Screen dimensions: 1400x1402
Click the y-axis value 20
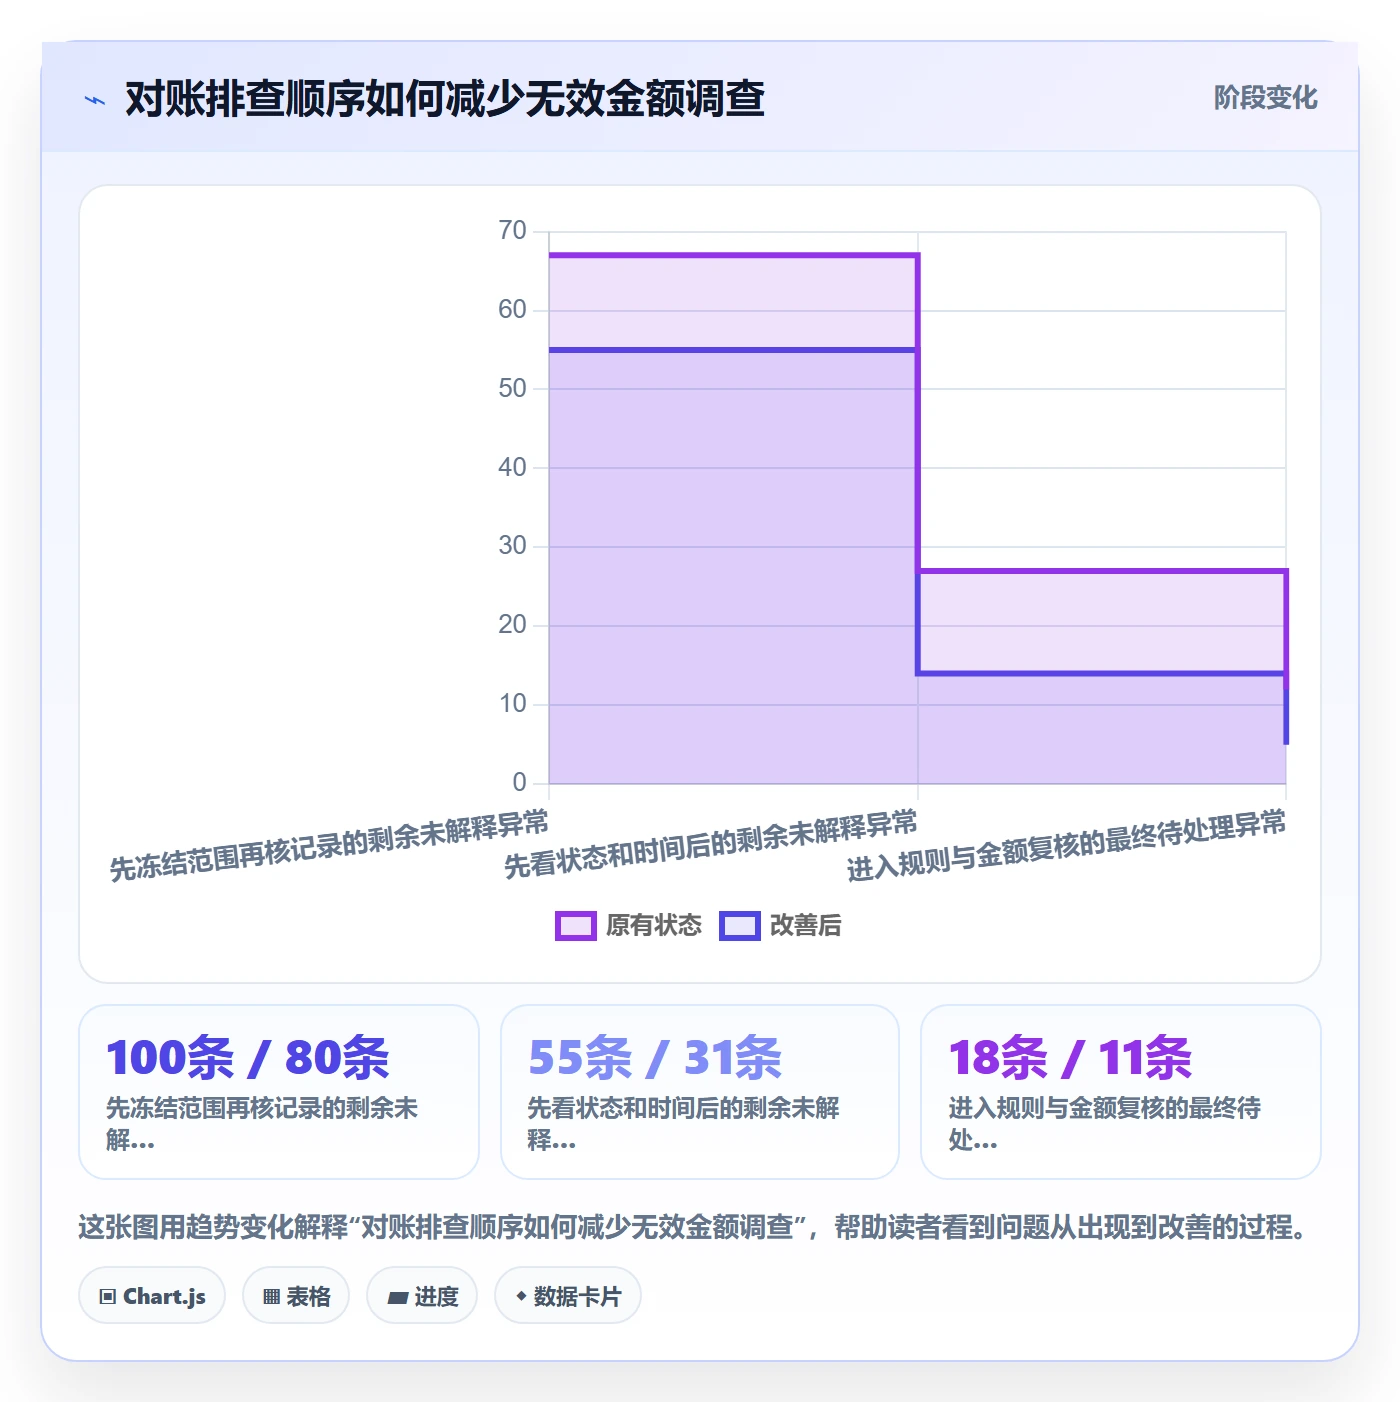pos(512,625)
